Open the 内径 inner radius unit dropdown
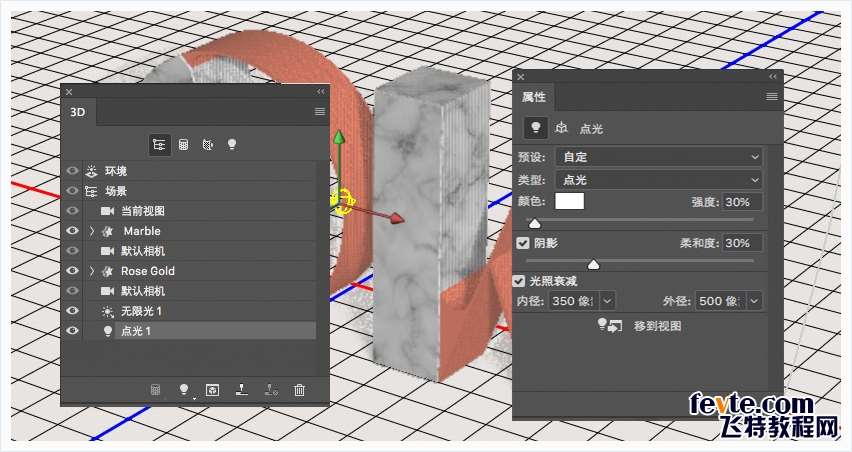Viewport: 852px width, 452px height. [x=607, y=300]
